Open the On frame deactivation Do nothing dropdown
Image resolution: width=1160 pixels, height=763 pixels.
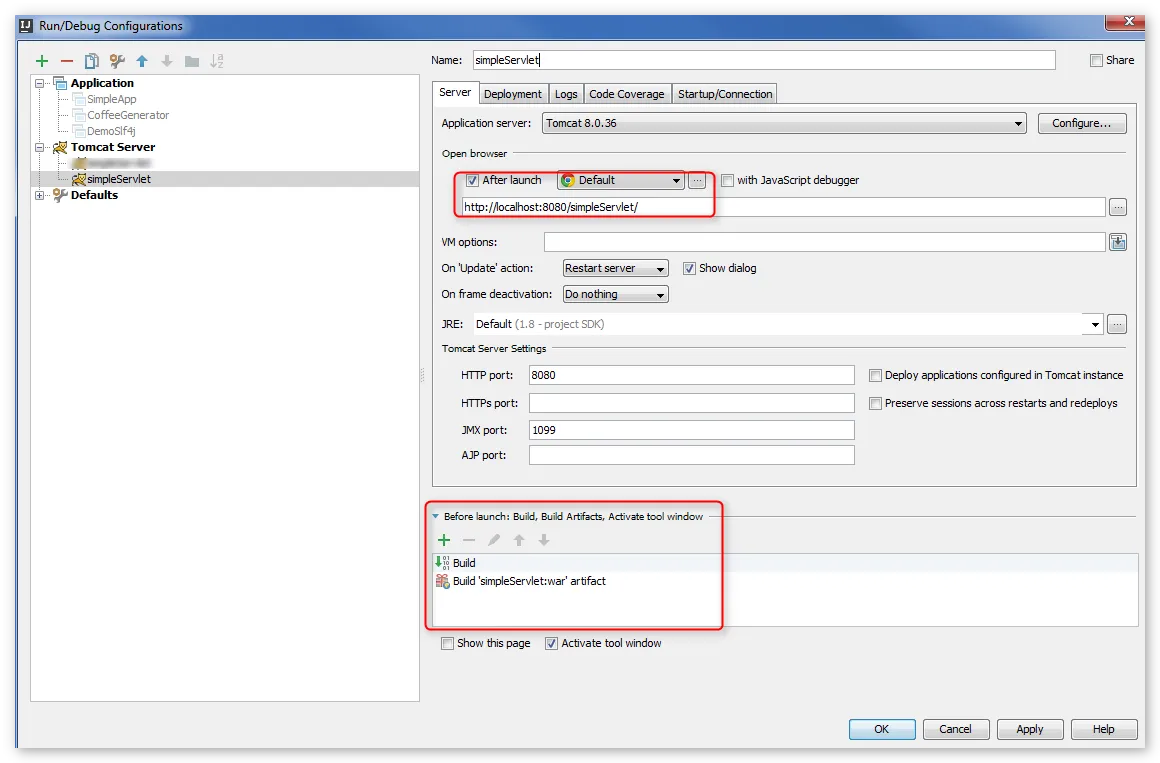coord(616,295)
